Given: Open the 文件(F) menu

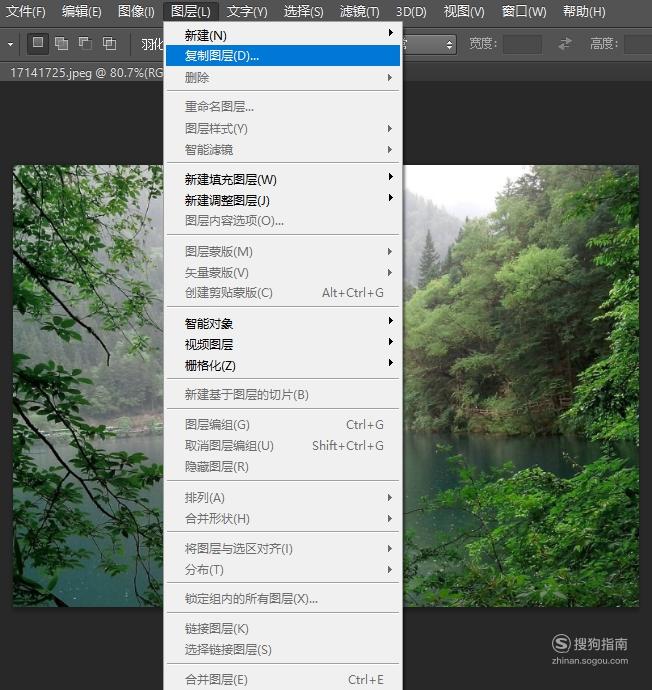Looking at the screenshot, I should [x=26, y=11].
